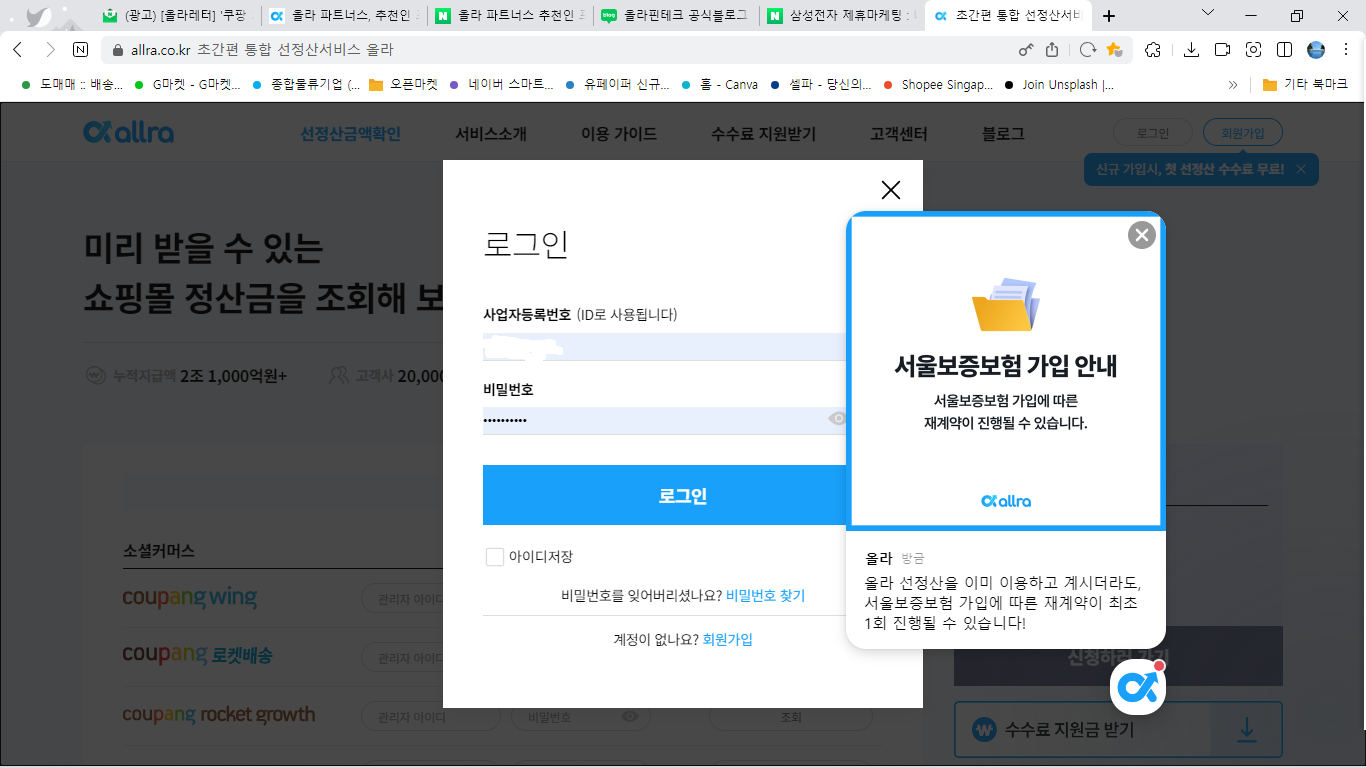Expand the tab search chevron
This screenshot has height=768, width=1366.
(x=1208, y=13)
